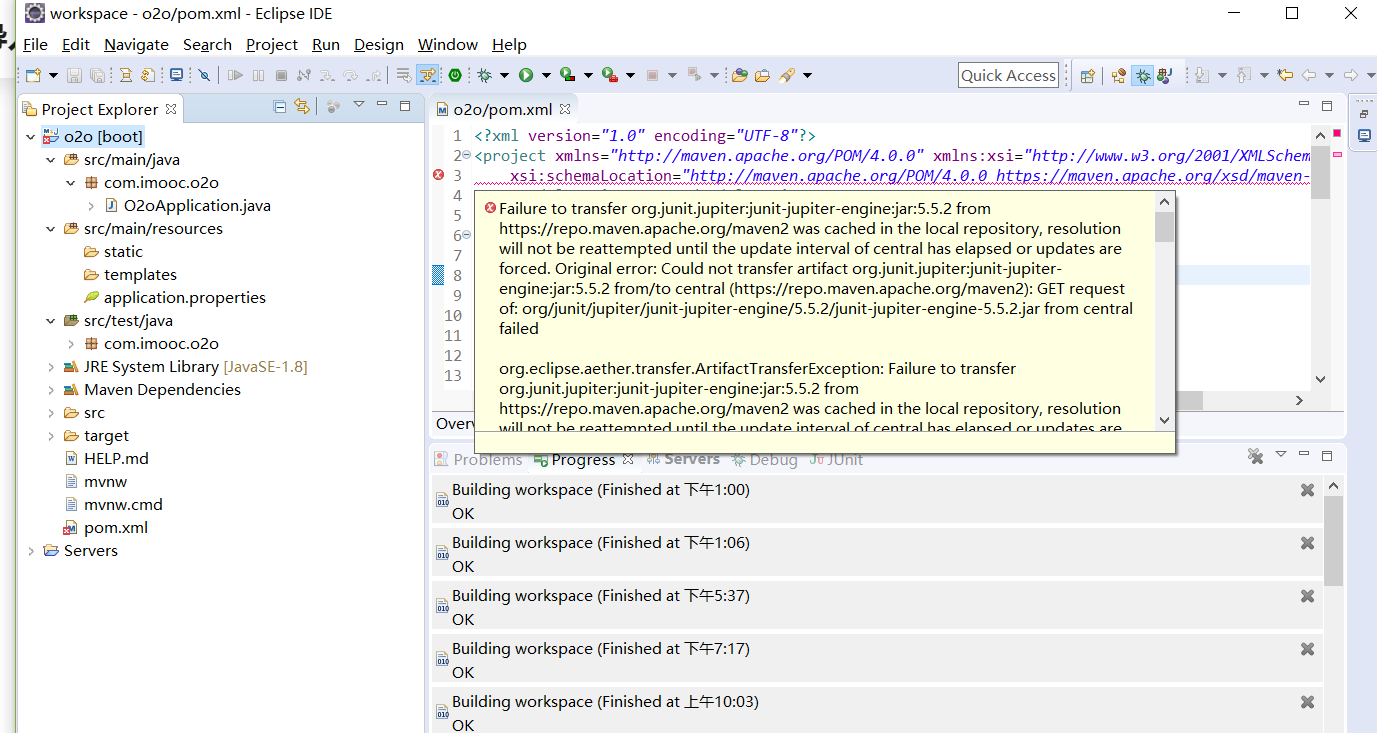The height and width of the screenshot is (733, 1377).
Task: Toggle code folding on line 2
Action: click(467, 155)
